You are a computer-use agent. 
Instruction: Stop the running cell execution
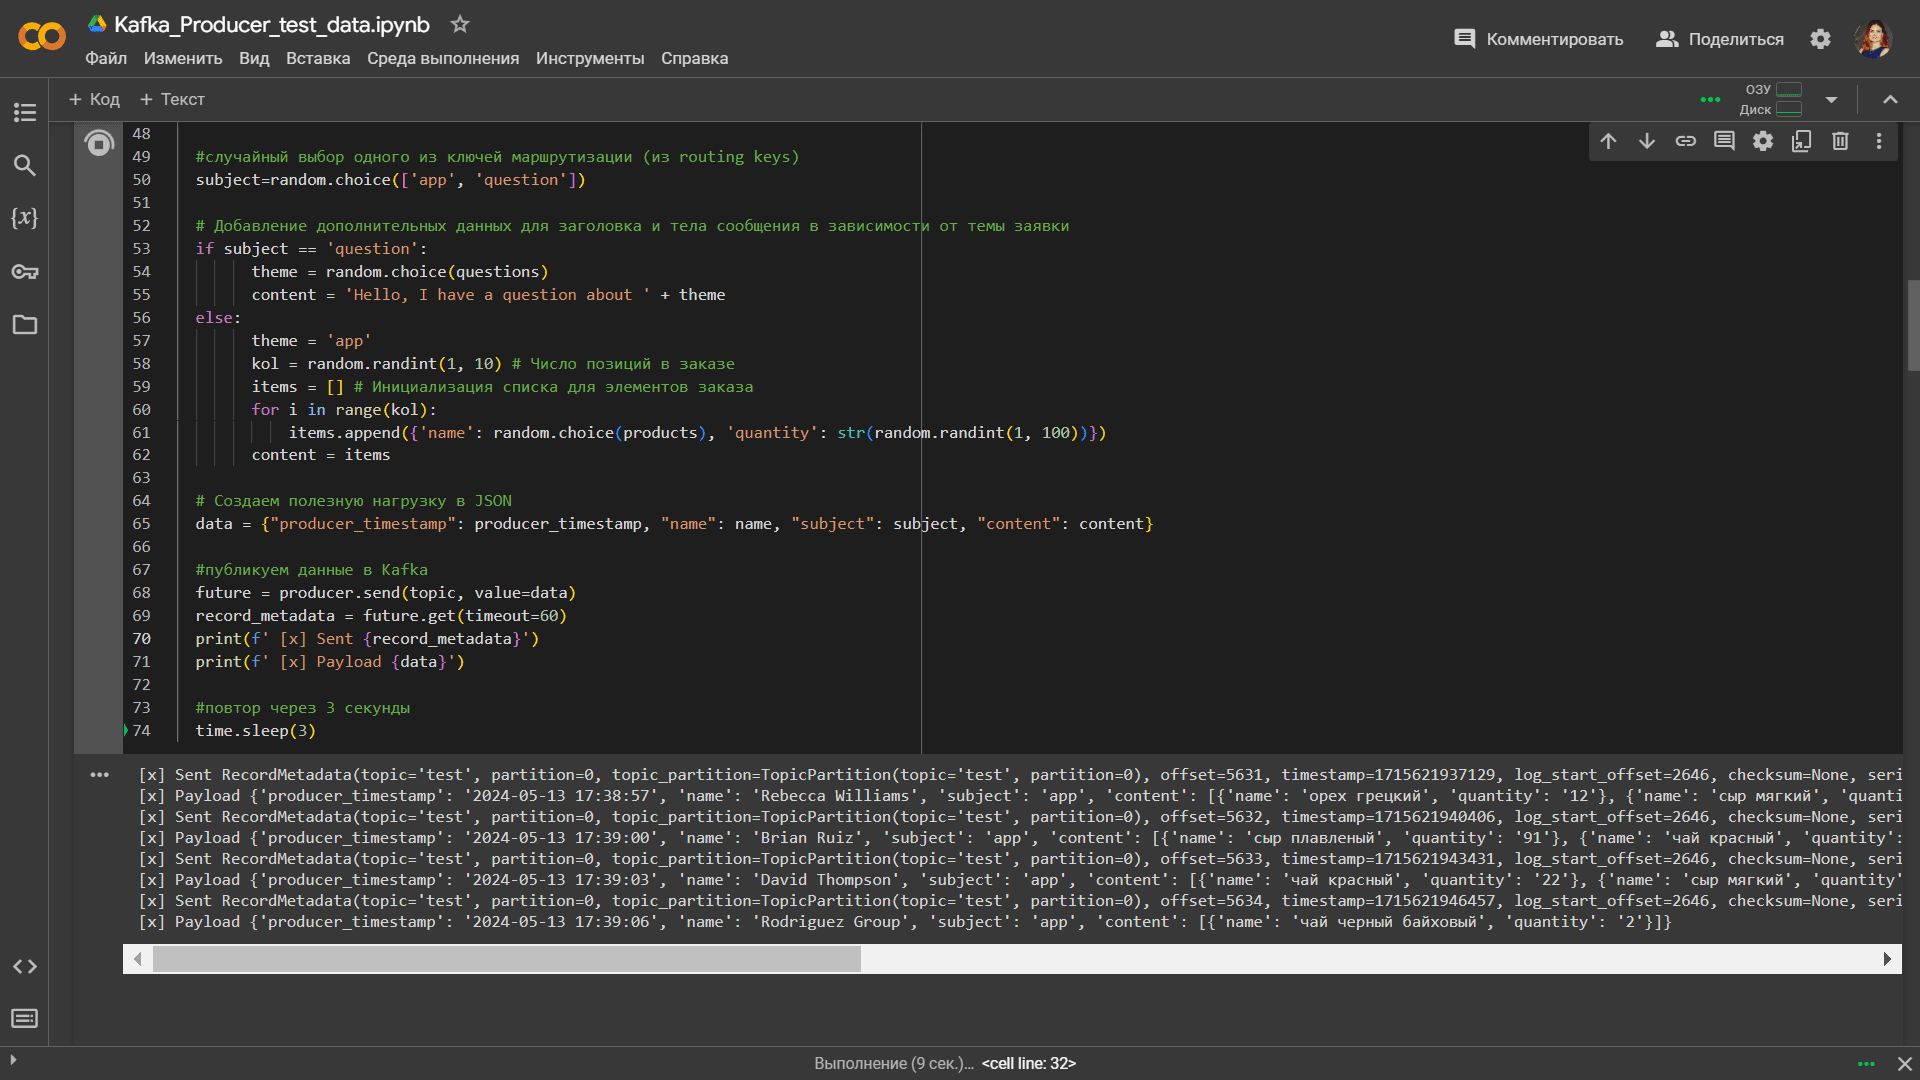point(99,144)
